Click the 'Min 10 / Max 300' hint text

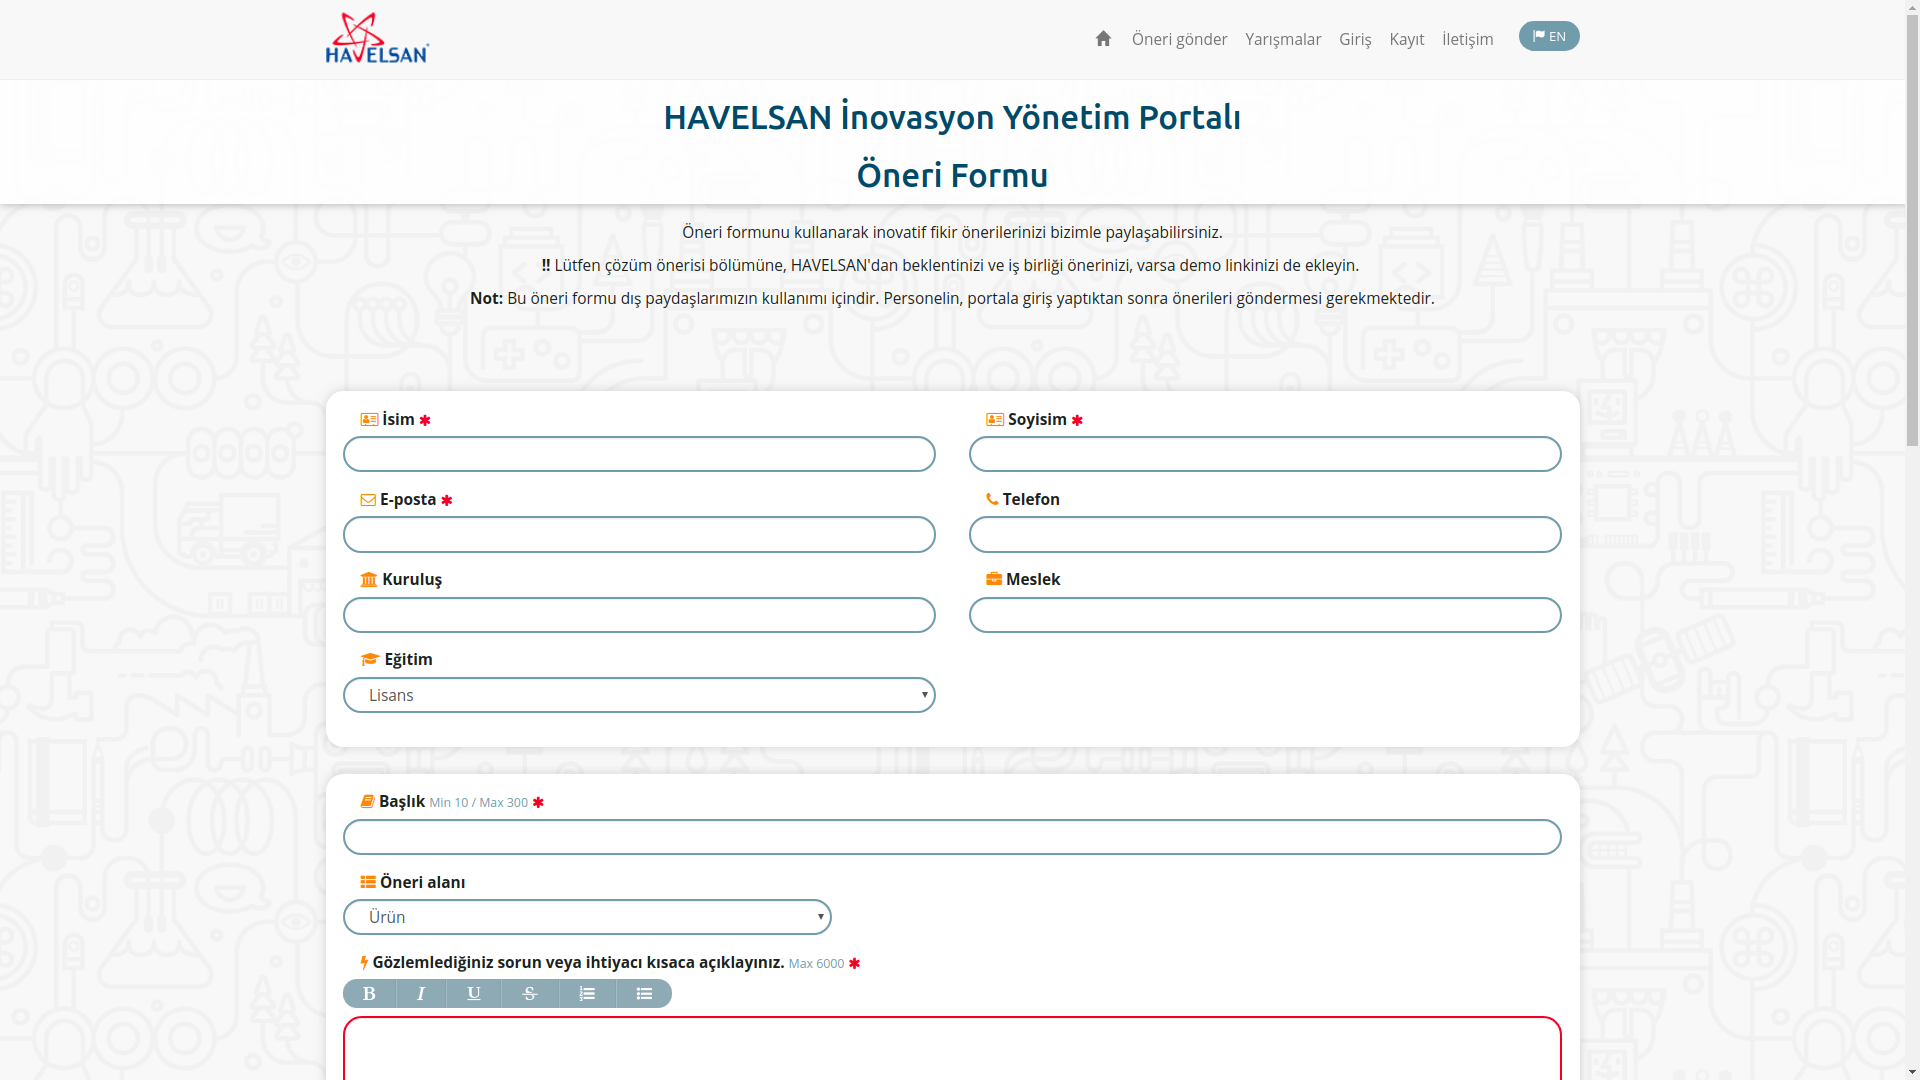(x=478, y=803)
